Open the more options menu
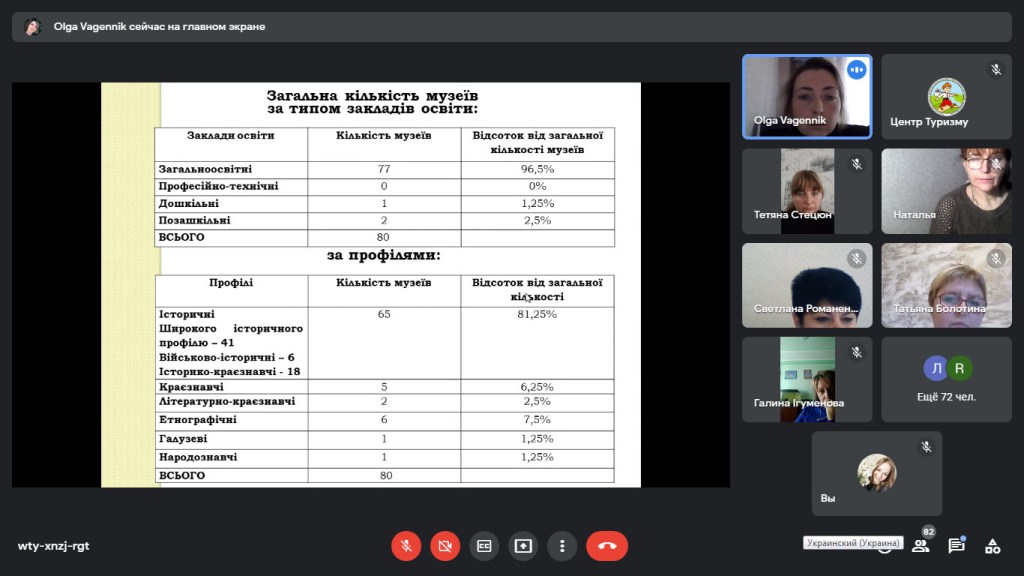Viewport: 1024px width, 576px height. tap(562, 545)
